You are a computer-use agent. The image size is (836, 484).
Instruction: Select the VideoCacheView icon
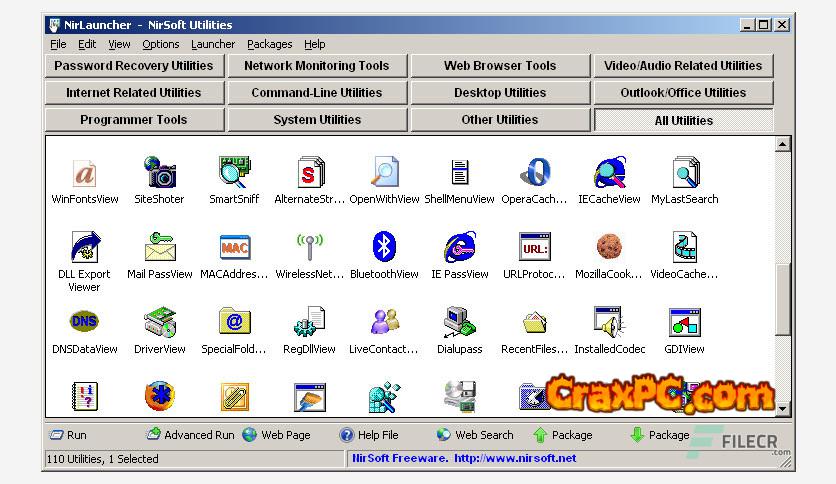tap(685, 247)
